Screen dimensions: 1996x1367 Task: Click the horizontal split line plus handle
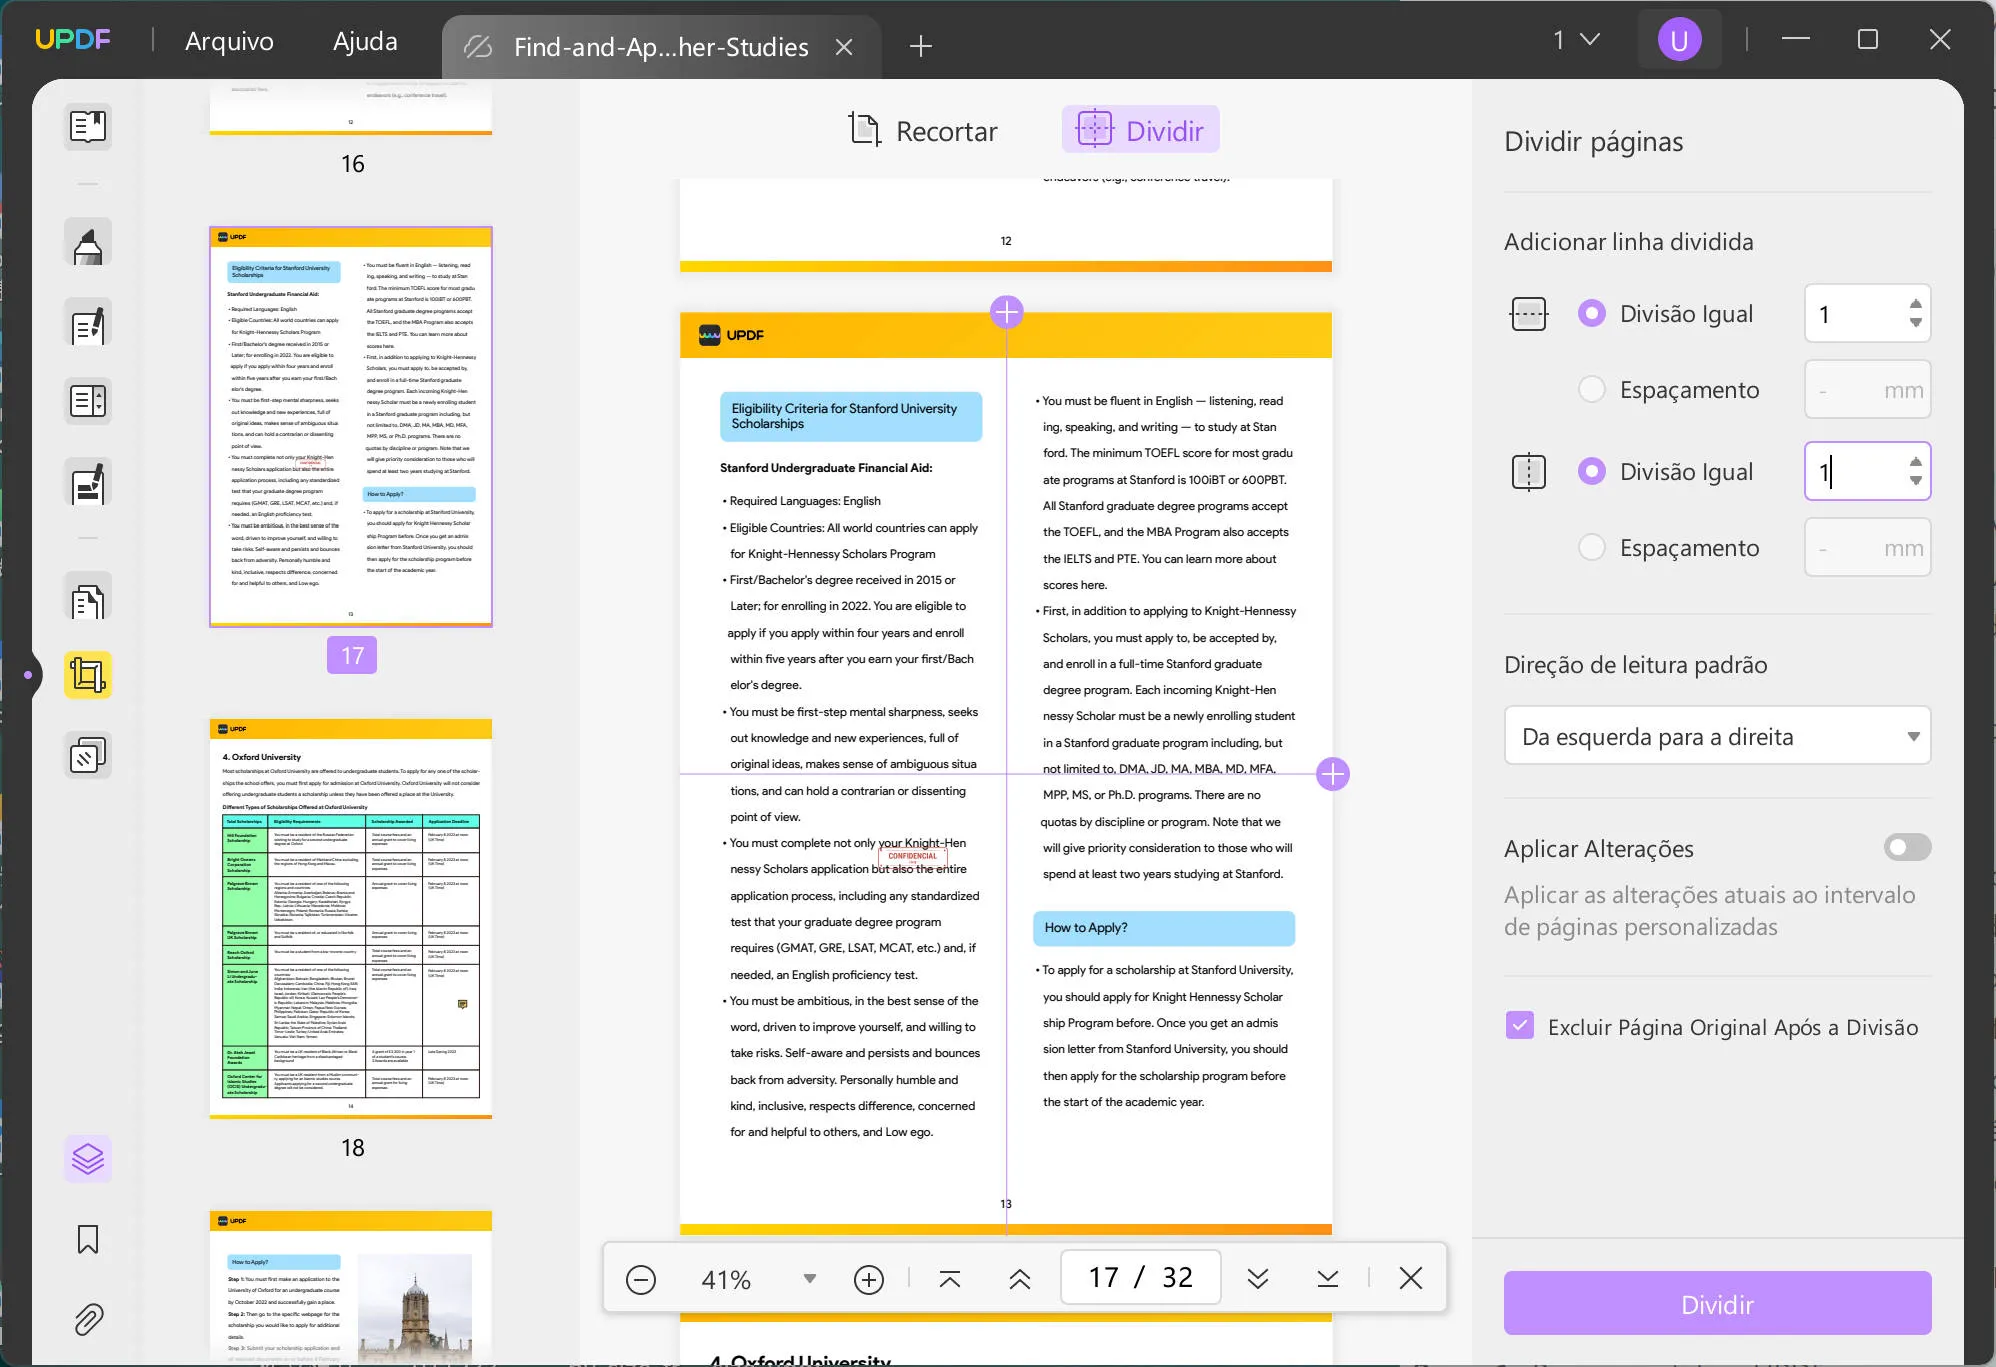click(x=1333, y=774)
